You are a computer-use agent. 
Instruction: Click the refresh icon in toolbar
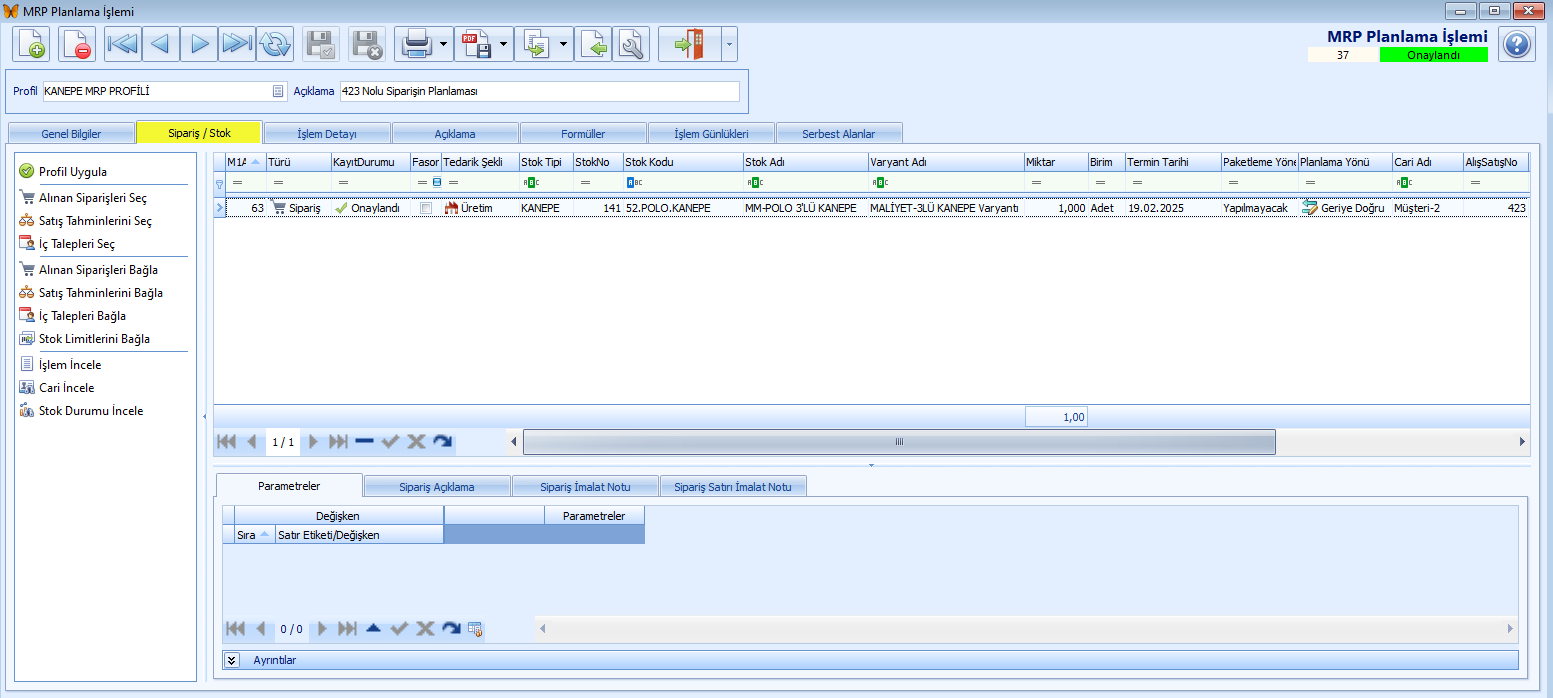click(x=275, y=45)
